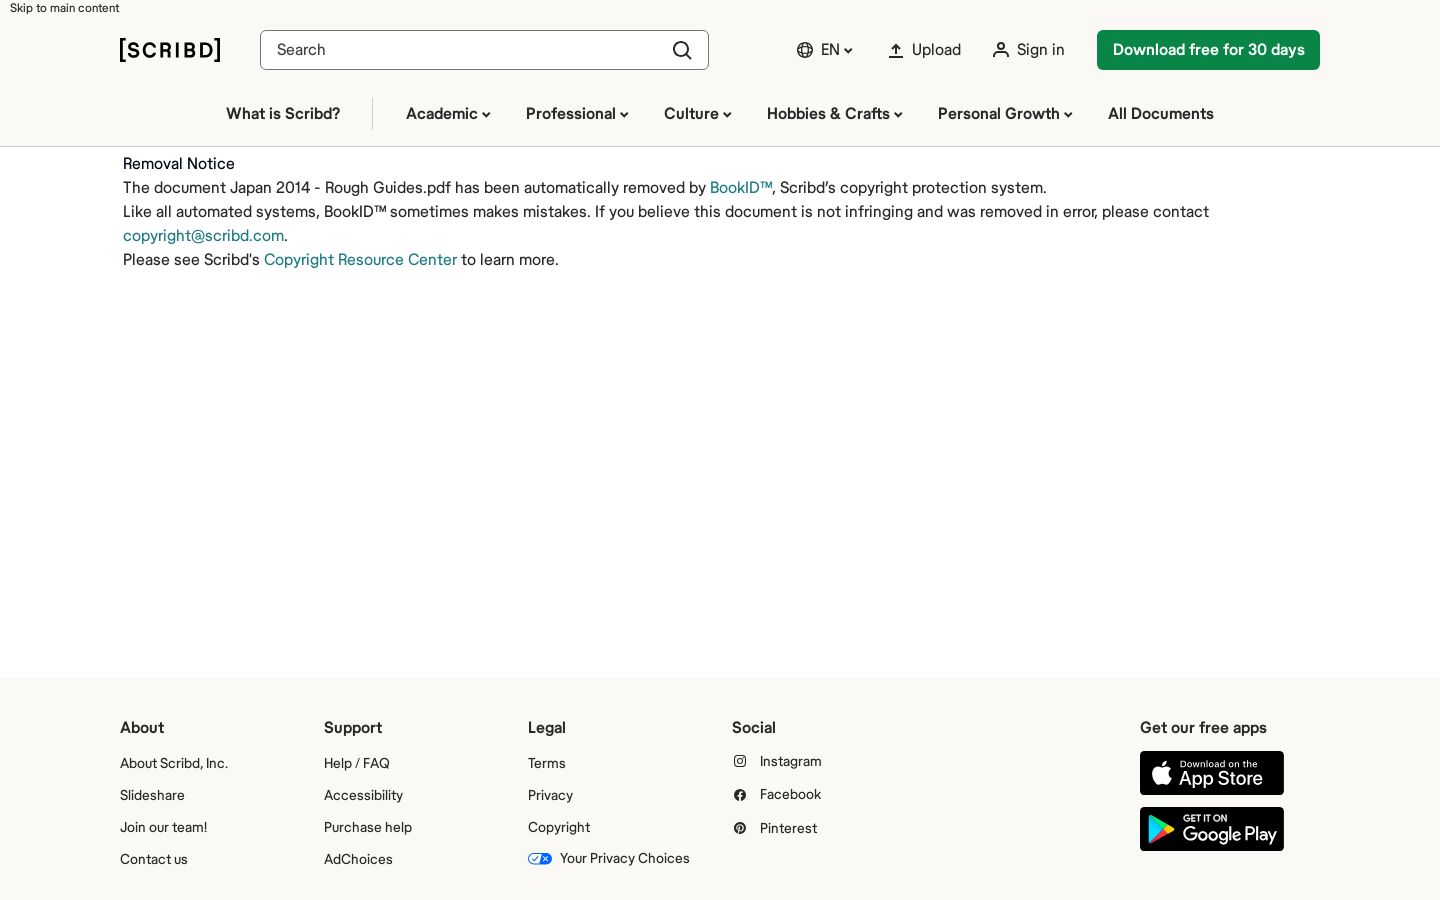Click the Scribd logo
The image size is (1440, 900).
170,50
